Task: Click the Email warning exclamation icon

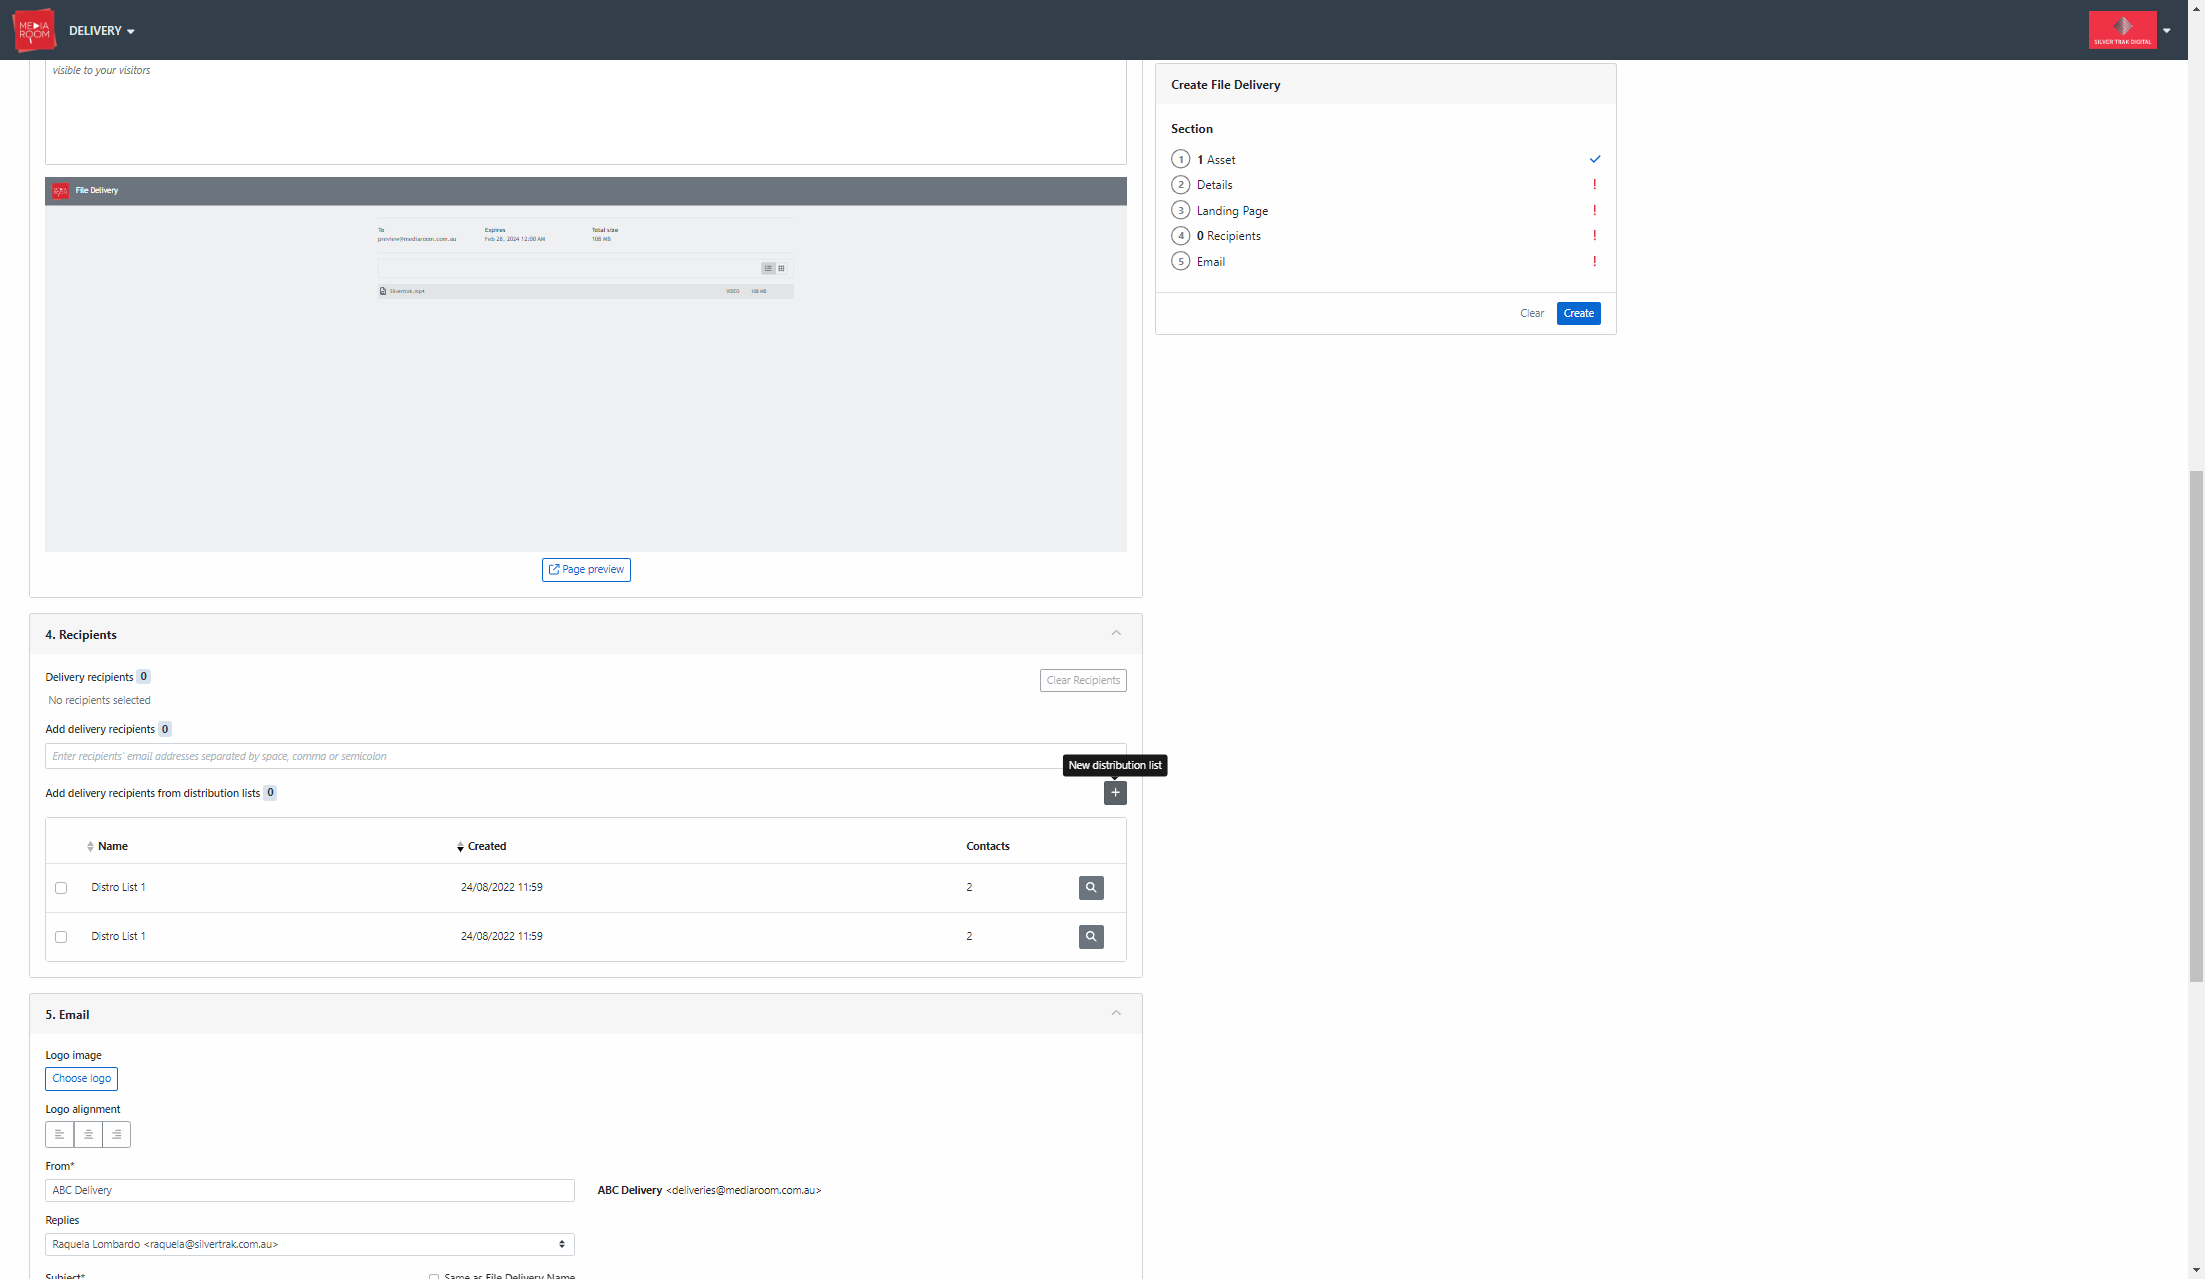Action: tap(1595, 262)
